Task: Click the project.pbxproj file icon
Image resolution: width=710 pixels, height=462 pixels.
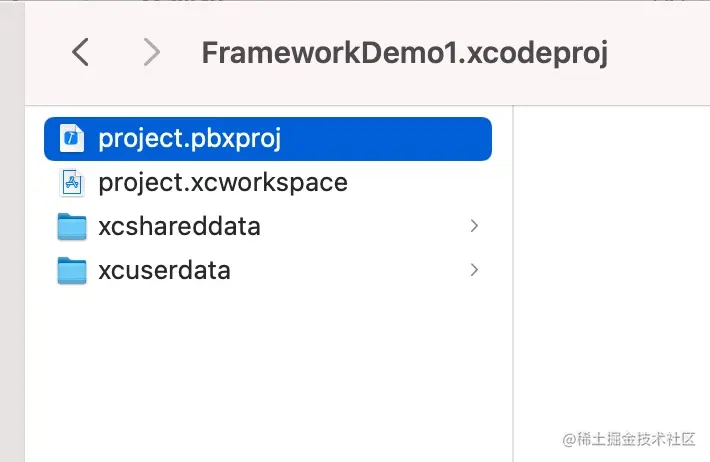Action: [72, 138]
